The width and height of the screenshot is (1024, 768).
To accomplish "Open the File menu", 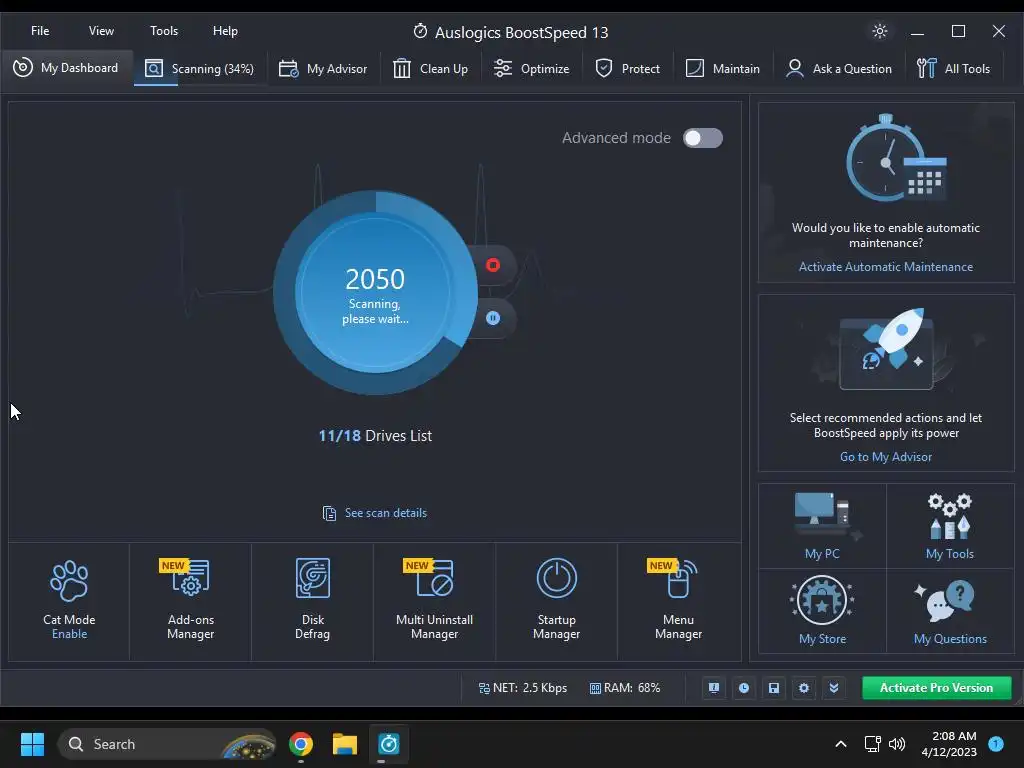I will point(40,31).
